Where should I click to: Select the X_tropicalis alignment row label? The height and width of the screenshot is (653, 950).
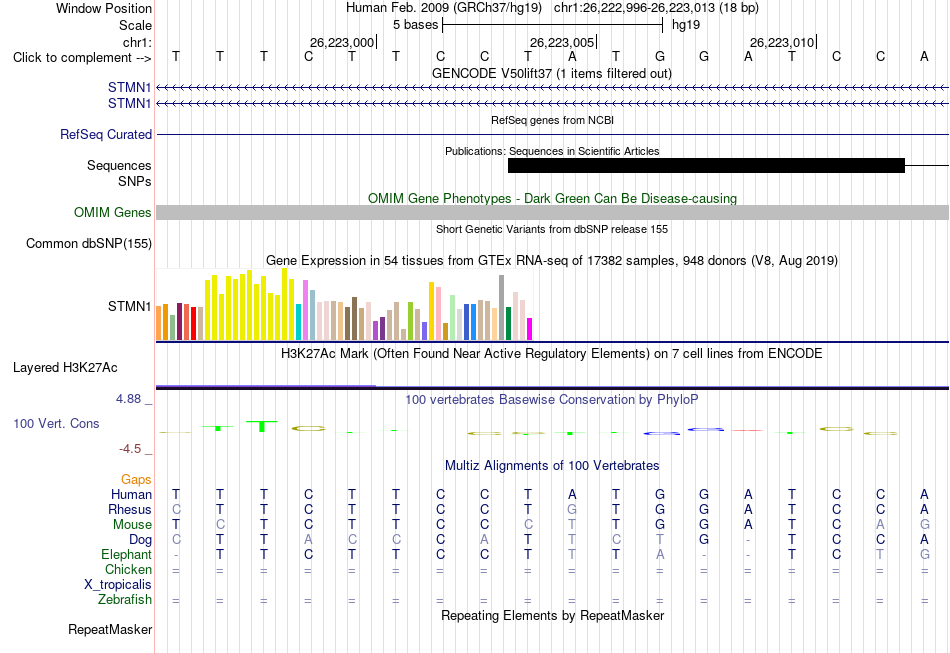click(118, 585)
